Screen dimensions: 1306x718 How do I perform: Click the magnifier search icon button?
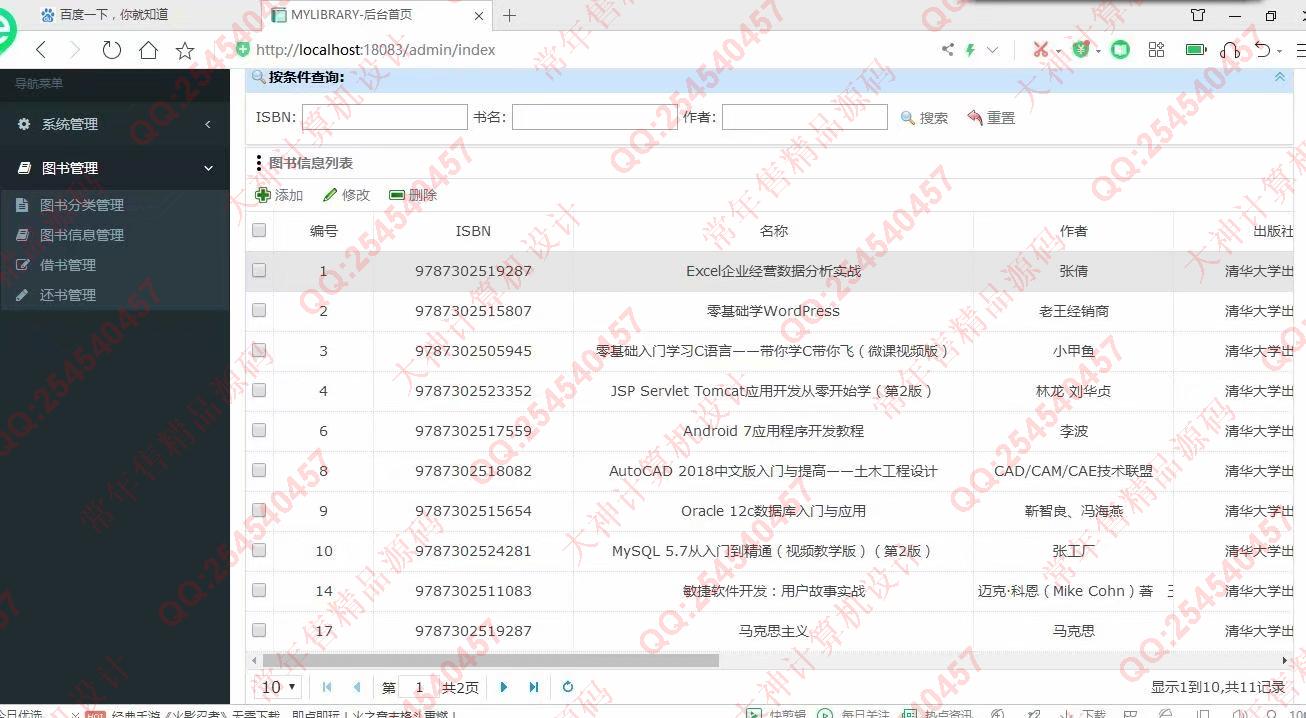(x=907, y=118)
